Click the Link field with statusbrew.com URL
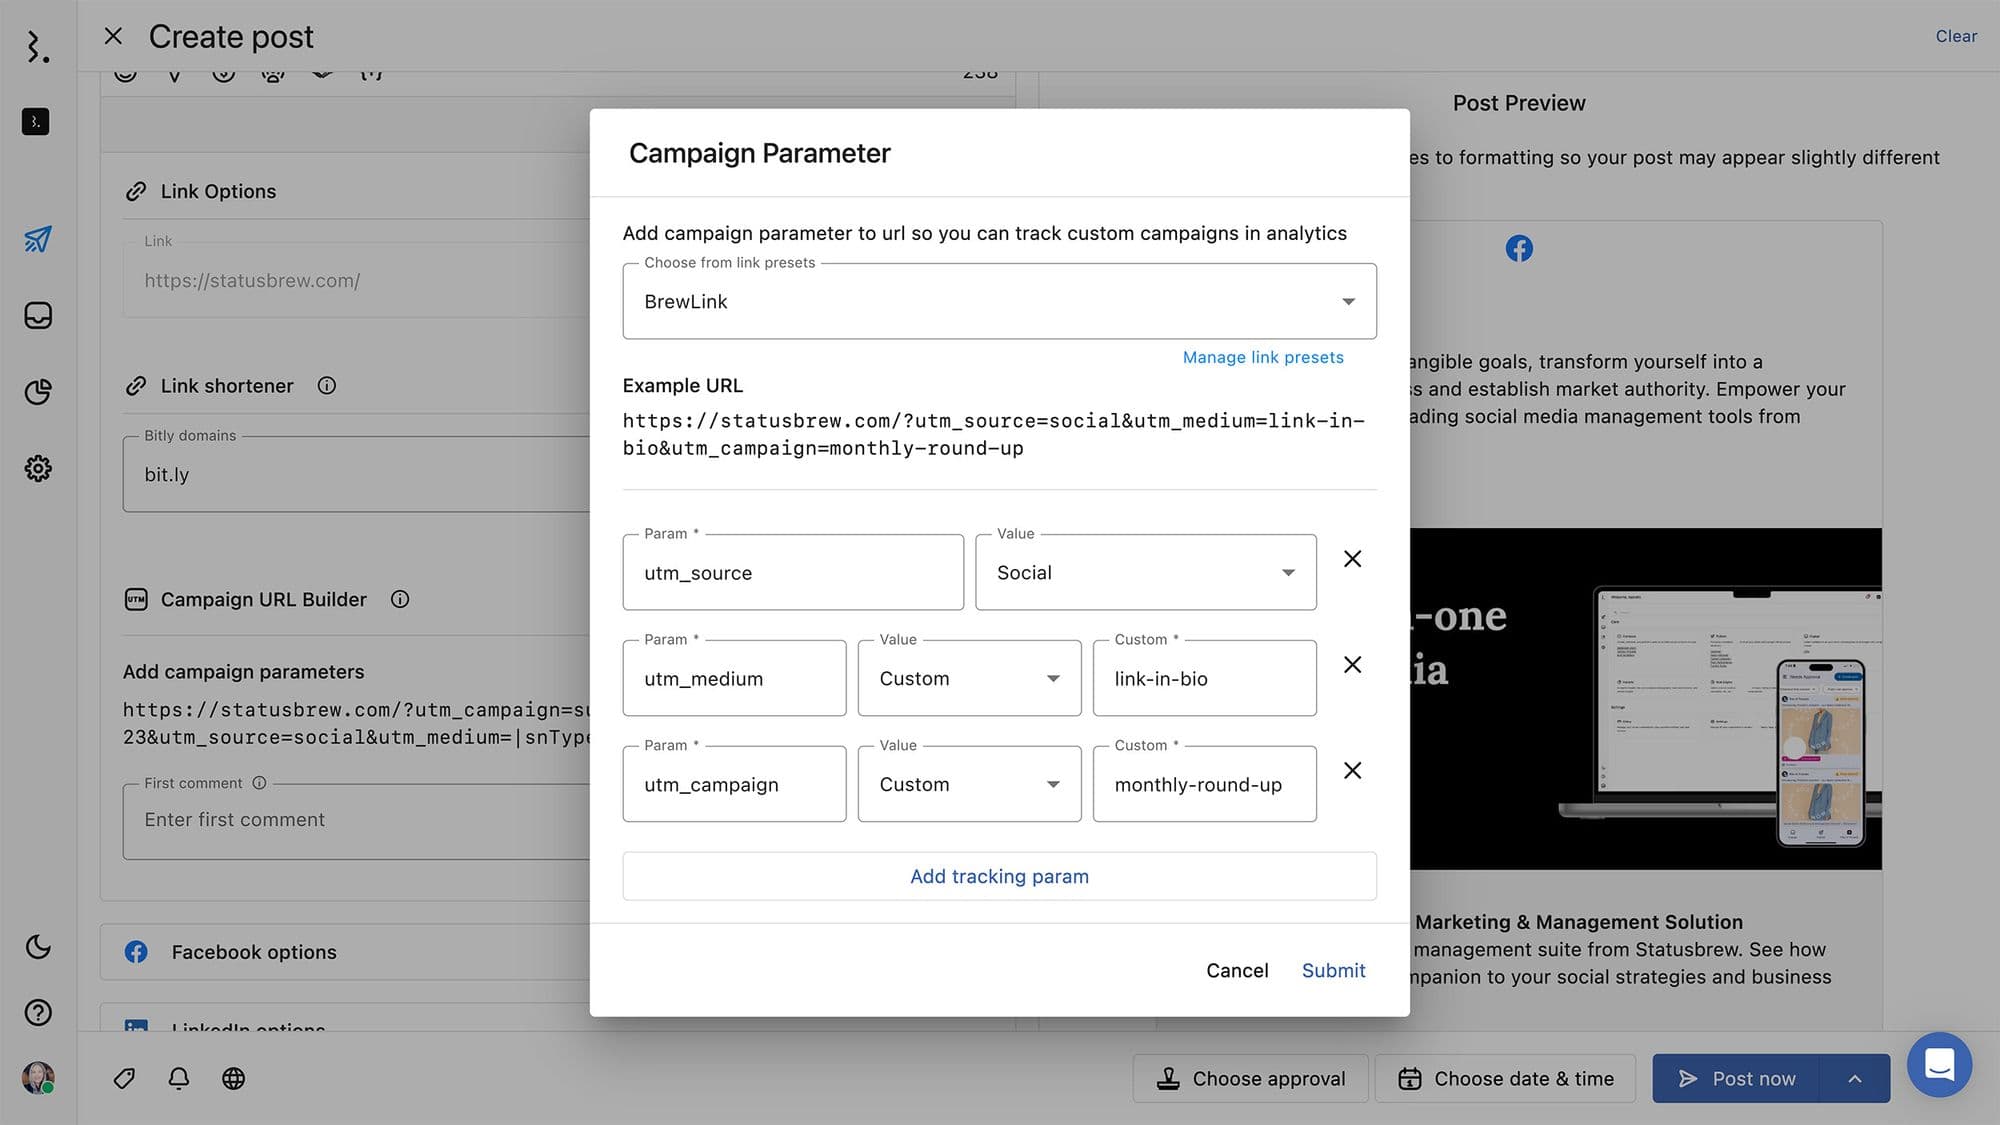The width and height of the screenshot is (2000, 1125). pos(356,280)
